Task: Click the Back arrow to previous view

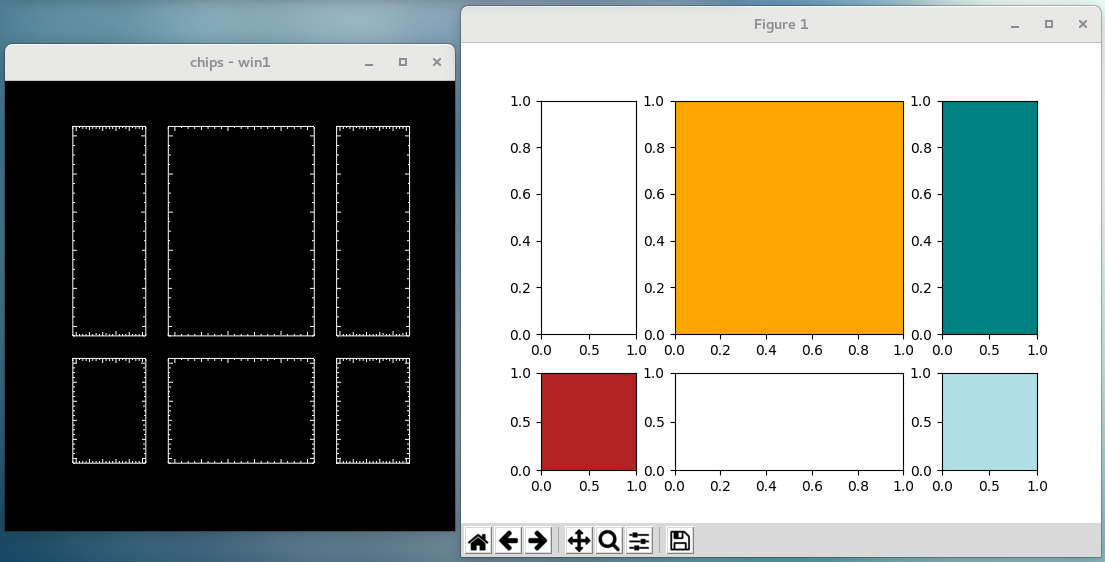Action: 508,541
